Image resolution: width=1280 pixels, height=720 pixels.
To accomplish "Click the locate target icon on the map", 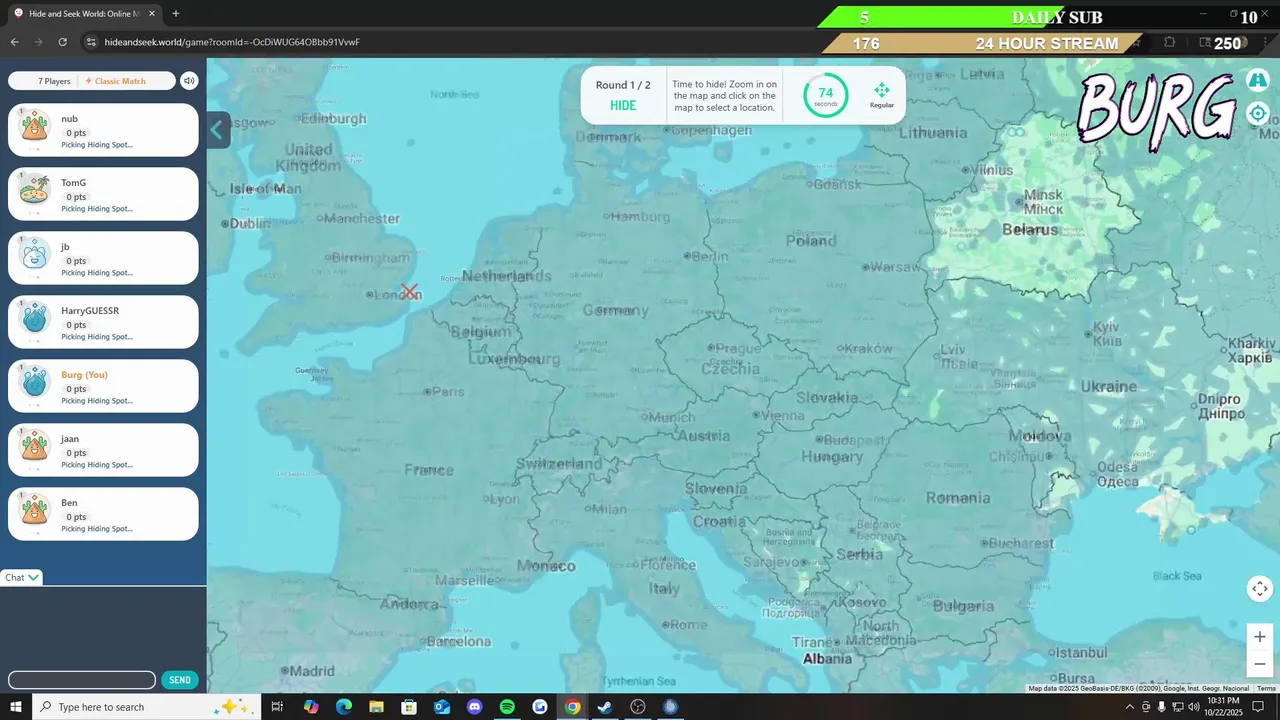I will pos(1257,113).
